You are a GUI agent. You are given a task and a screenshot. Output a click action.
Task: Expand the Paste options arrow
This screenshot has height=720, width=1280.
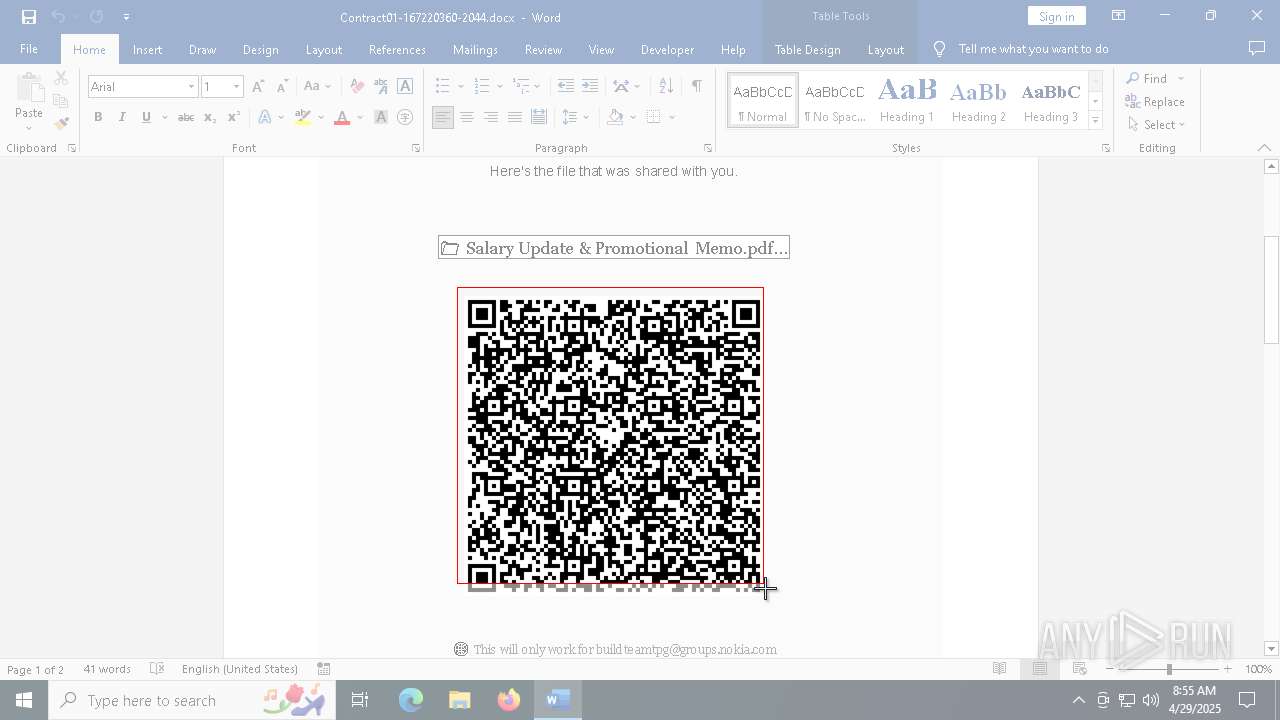pyautogui.click(x=29, y=128)
